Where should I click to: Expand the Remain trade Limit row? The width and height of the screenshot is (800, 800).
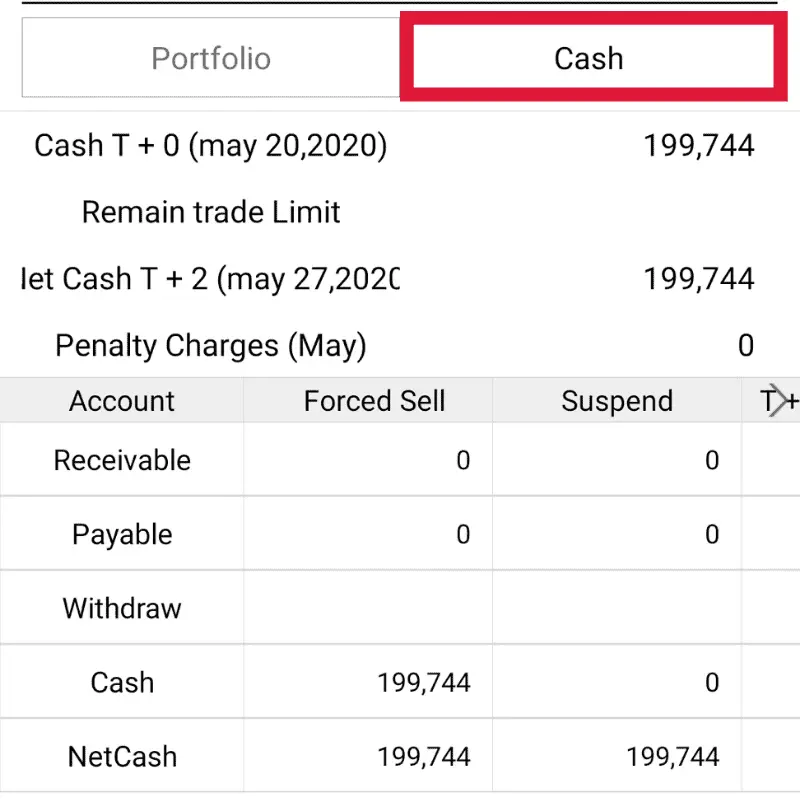tap(210, 212)
